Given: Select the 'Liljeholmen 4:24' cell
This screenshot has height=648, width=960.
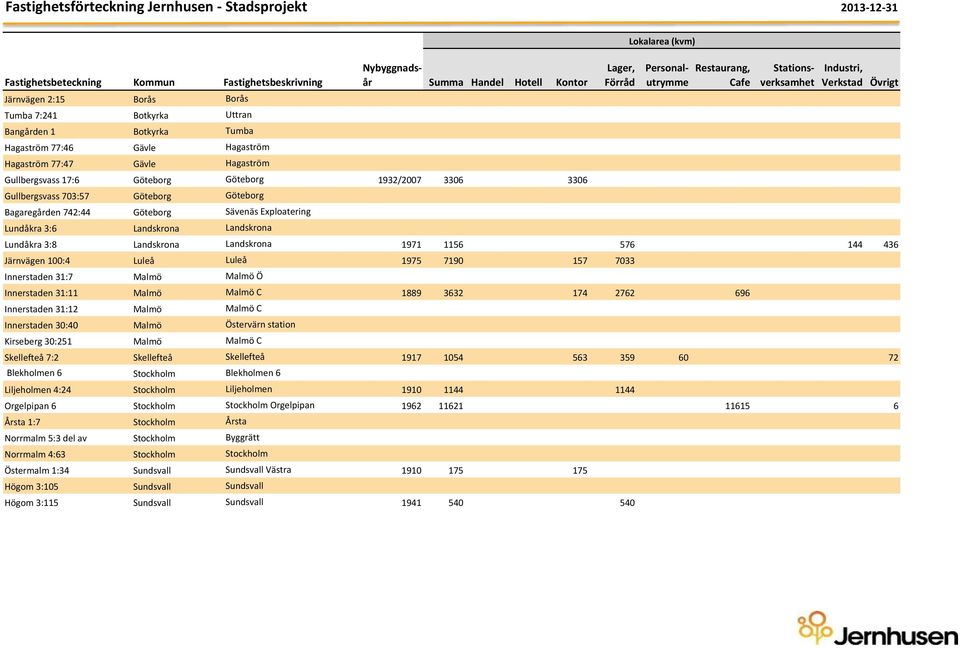Looking at the screenshot, I should [37, 390].
